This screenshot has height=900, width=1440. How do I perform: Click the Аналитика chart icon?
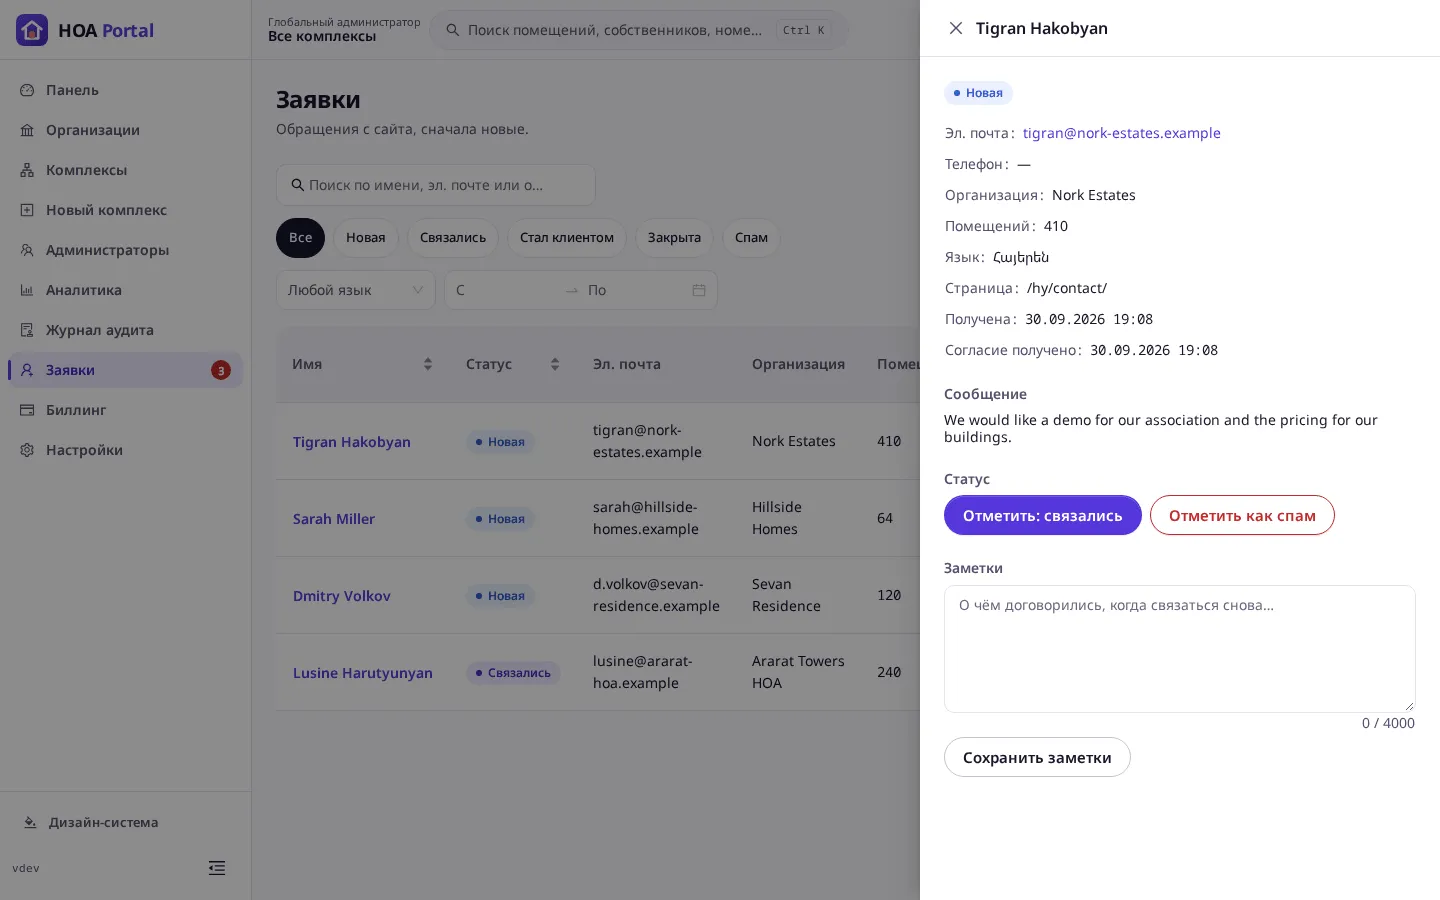[27, 290]
